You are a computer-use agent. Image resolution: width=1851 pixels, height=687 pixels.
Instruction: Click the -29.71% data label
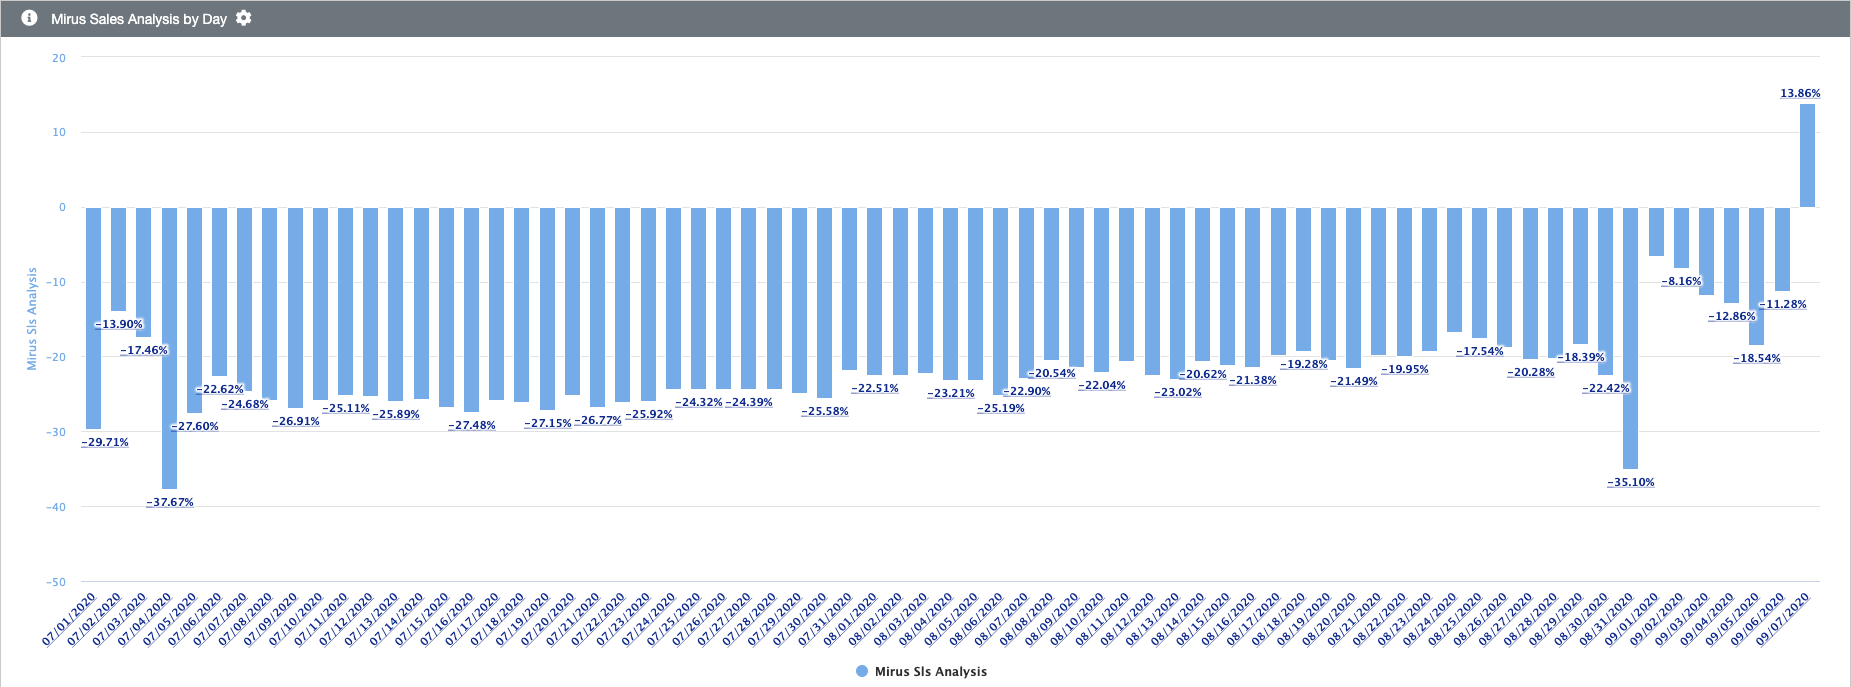click(x=105, y=442)
